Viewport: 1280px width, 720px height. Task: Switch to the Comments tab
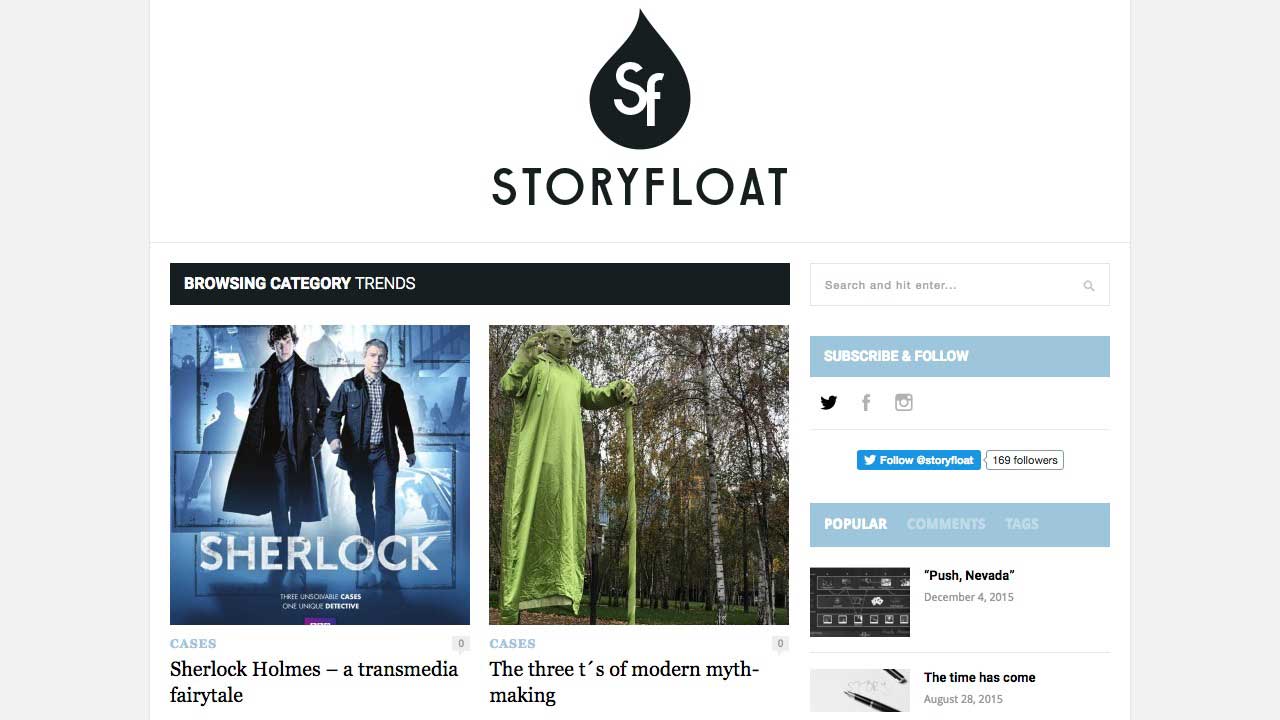pyautogui.click(x=946, y=524)
